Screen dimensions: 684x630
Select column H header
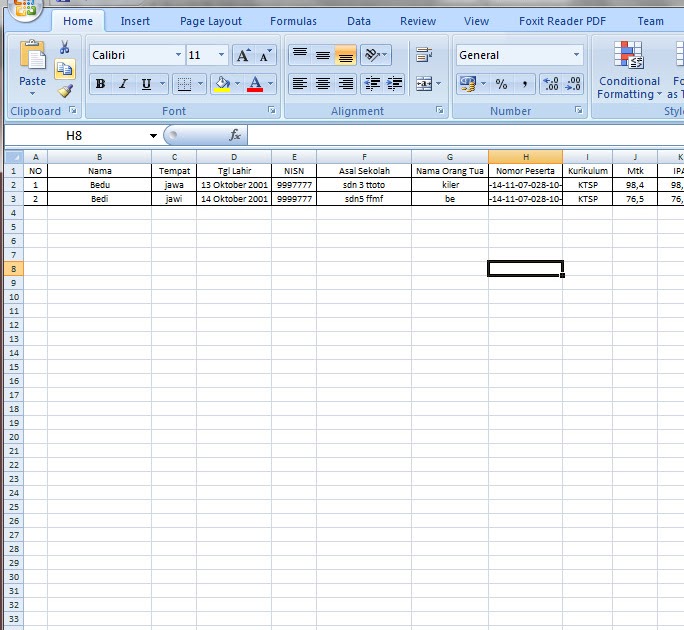(x=526, y=157)
